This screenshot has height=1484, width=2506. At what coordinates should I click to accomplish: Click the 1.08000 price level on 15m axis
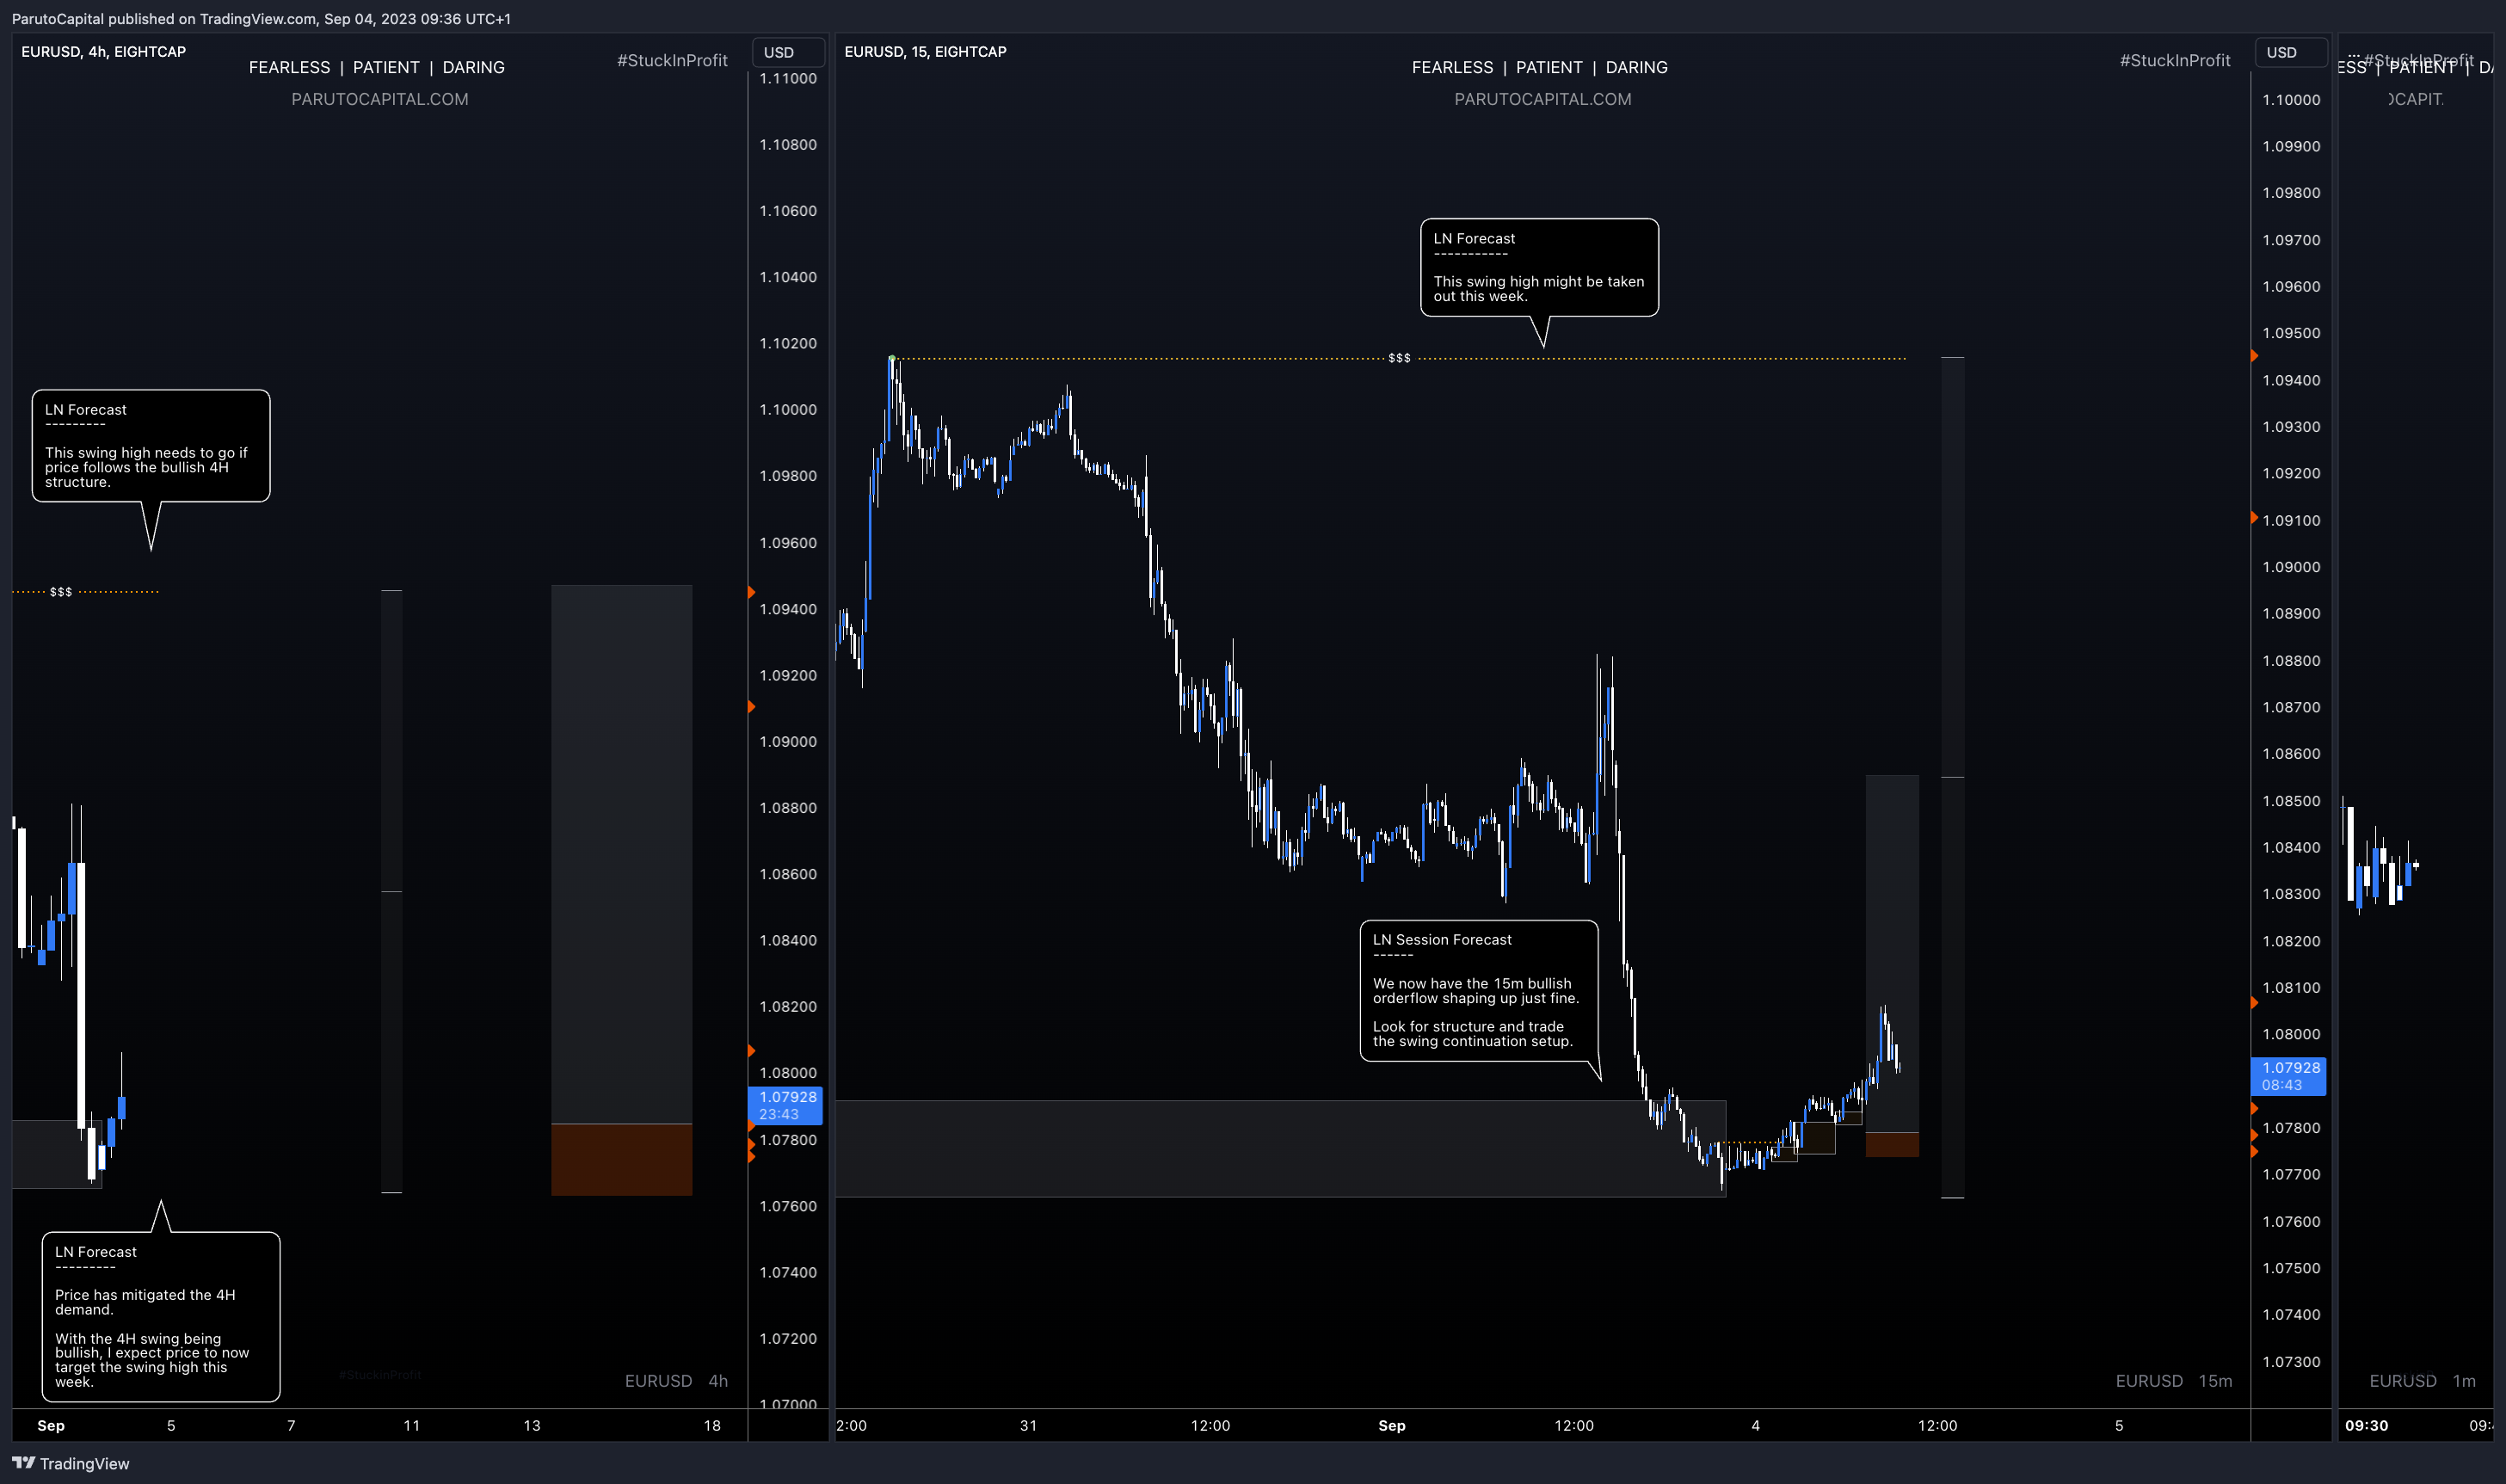tap(2291, 1034)
